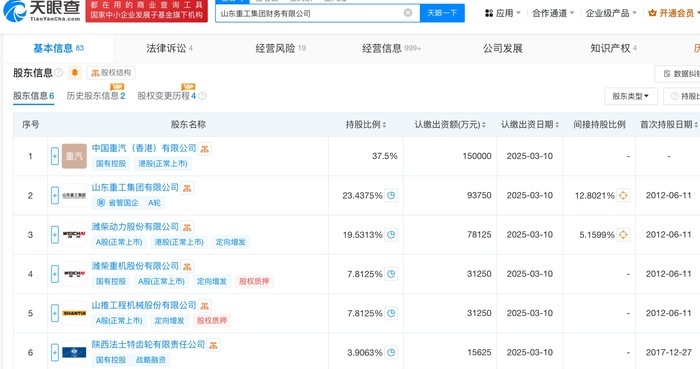This screenshot has width=700, height=369.
Task: Click the help icon next to 股东信息 heading
Action: [x=58, y=72]
